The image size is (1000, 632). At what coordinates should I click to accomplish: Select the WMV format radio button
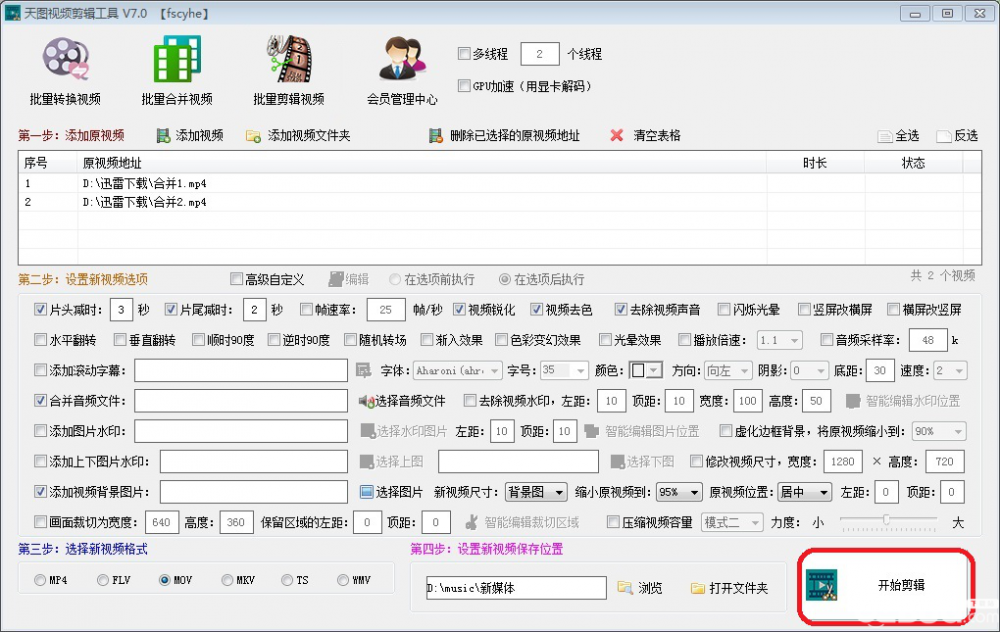tap(343, 580)
